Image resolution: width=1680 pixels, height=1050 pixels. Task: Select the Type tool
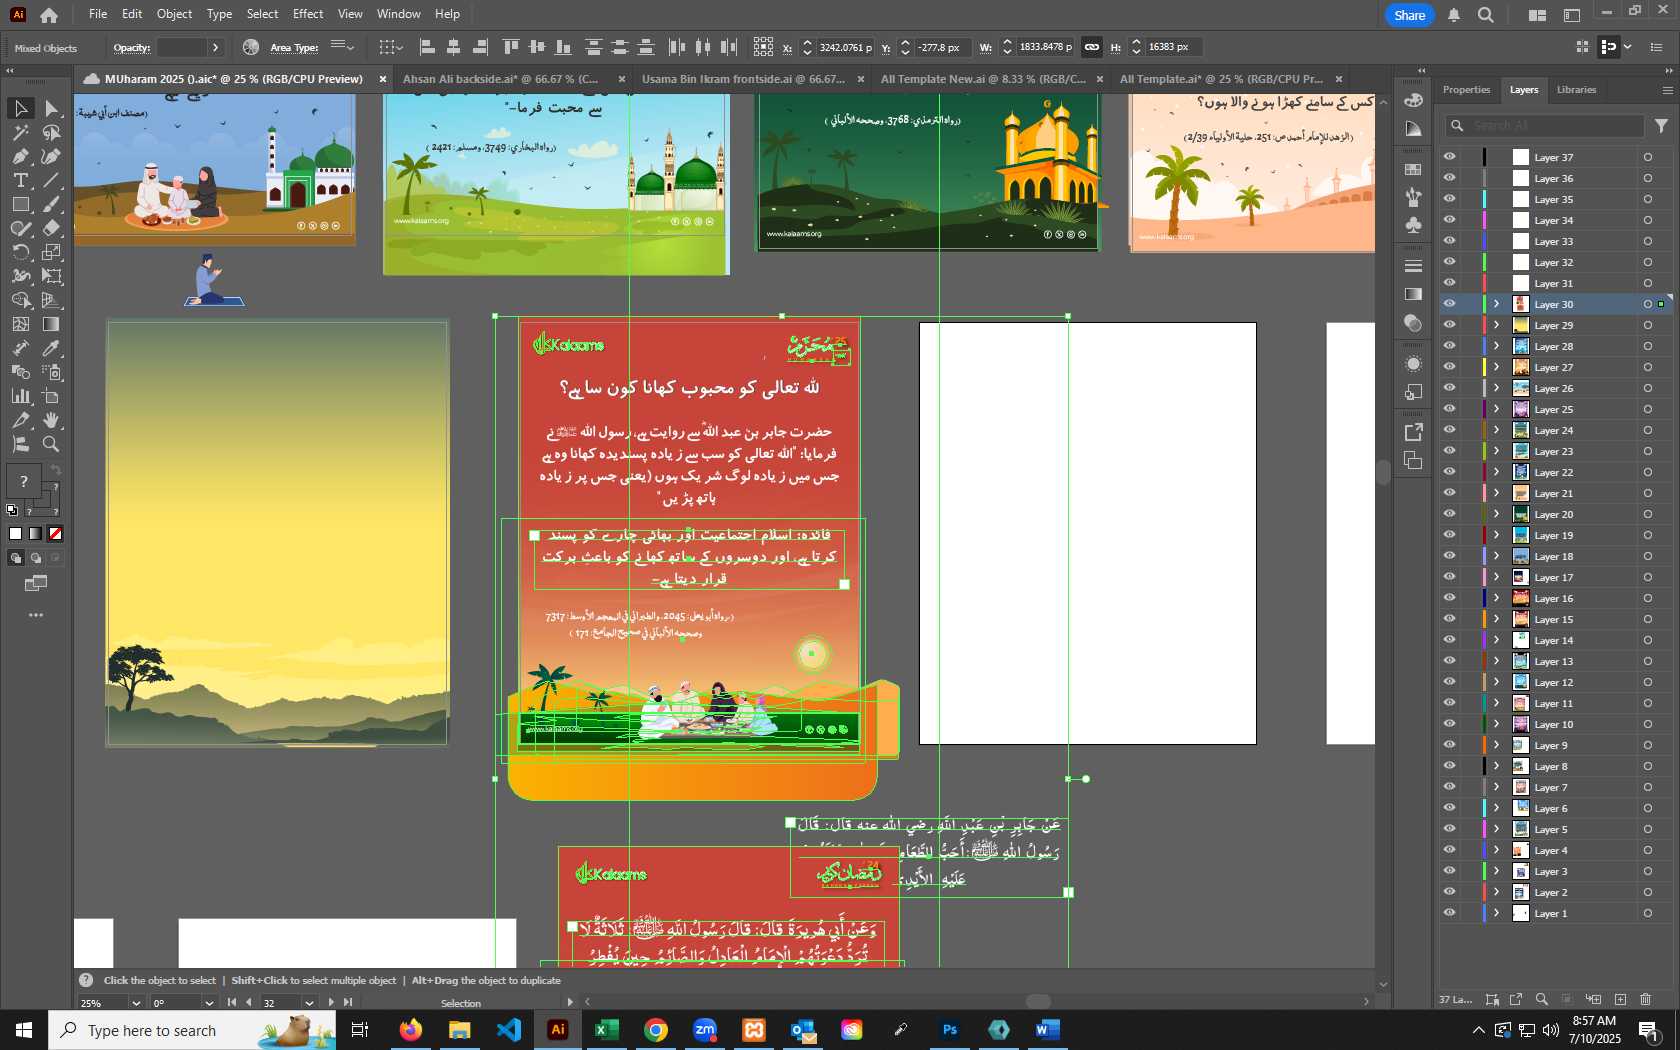tap(20, 180)
